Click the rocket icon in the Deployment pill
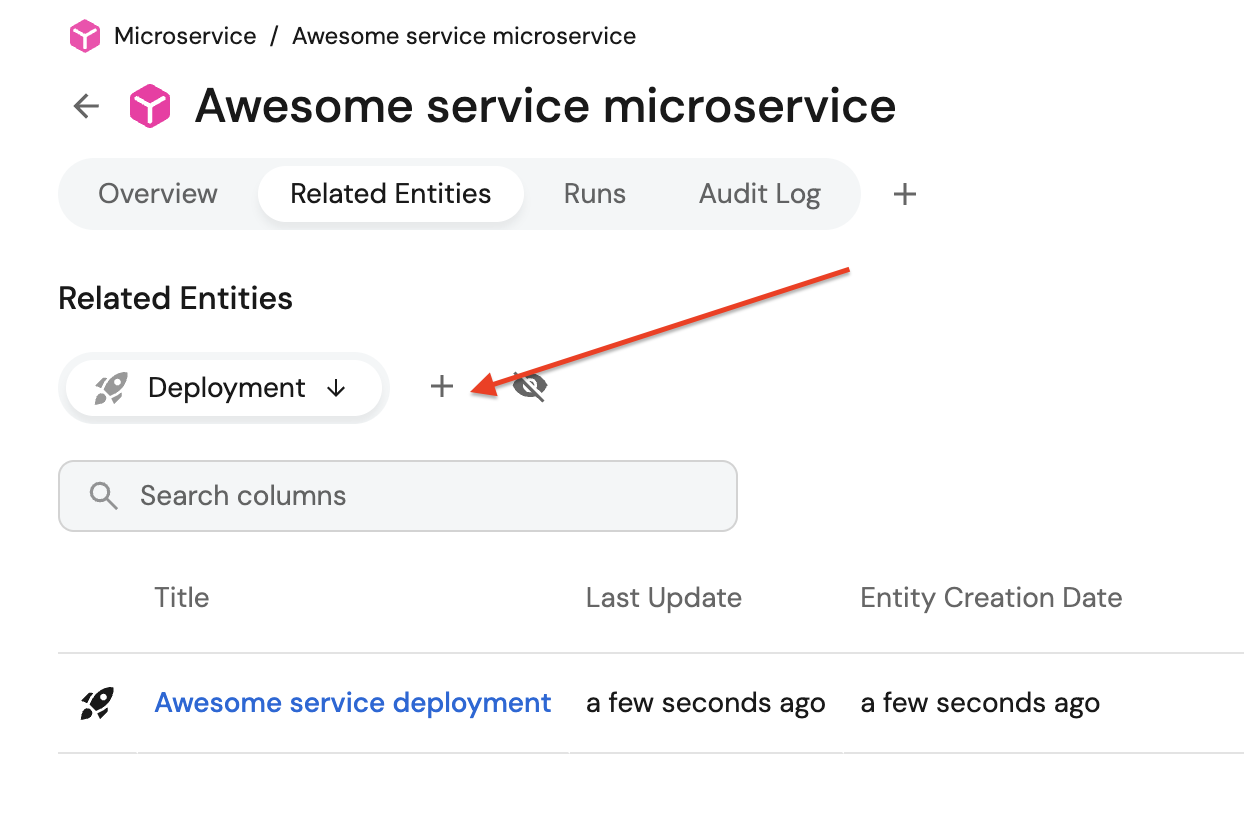 (x=111, y=388)
